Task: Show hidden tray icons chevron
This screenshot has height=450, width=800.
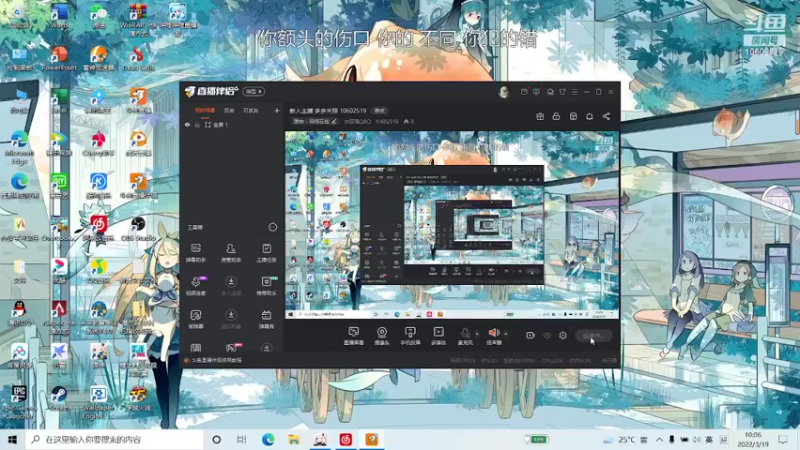Action: point(659,439)
